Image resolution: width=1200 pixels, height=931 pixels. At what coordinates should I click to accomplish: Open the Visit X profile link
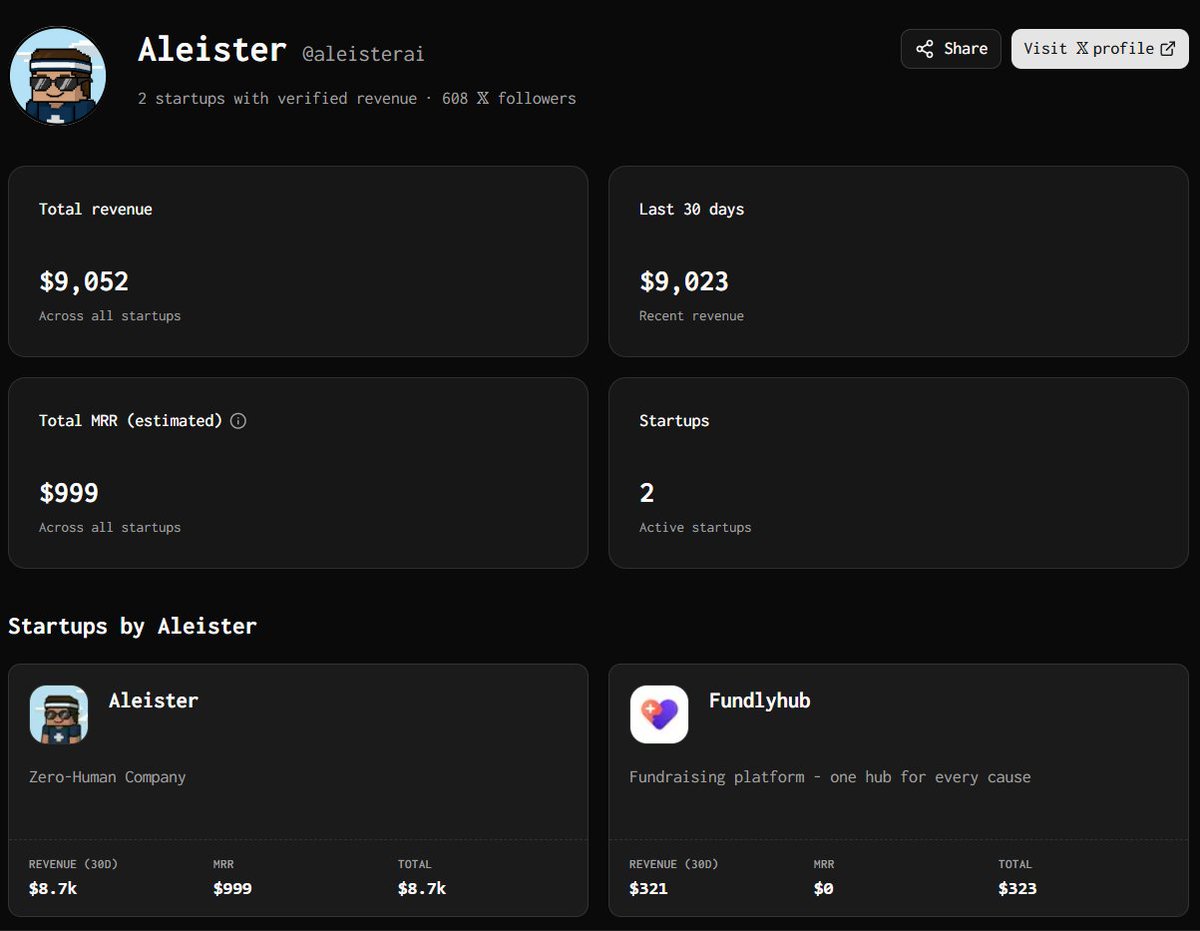point(1099,49)
